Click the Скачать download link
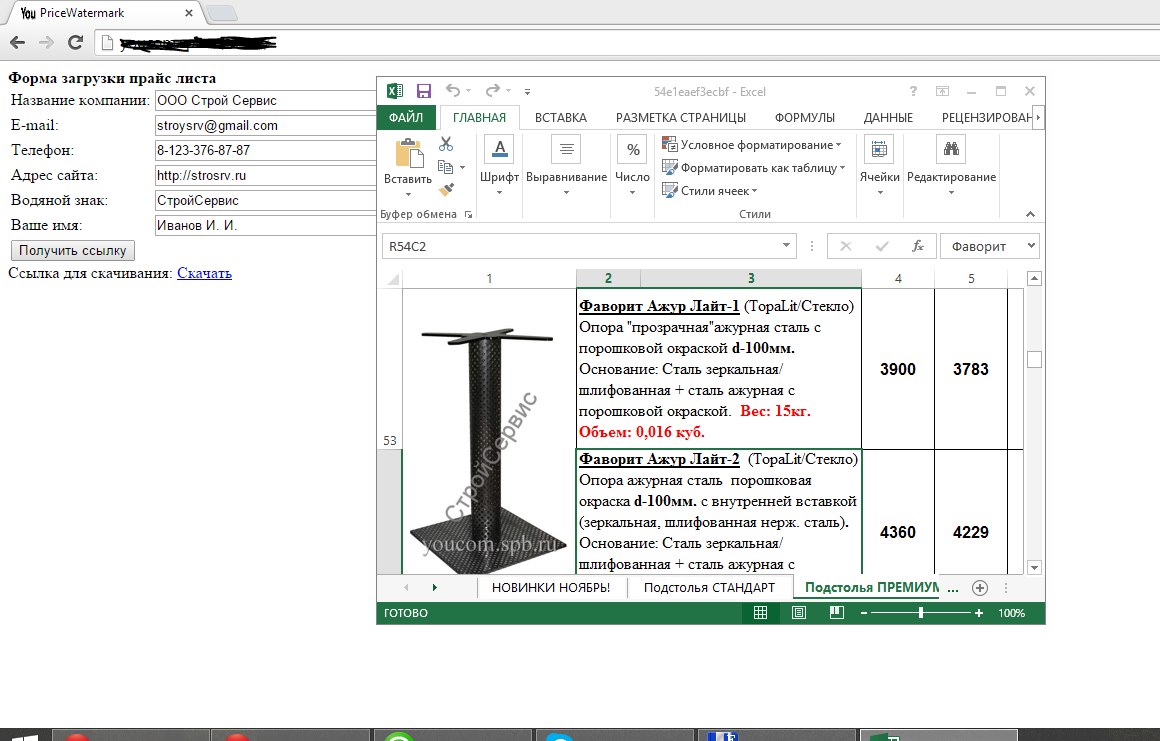 pyautogui.click(x=204, y=273)
